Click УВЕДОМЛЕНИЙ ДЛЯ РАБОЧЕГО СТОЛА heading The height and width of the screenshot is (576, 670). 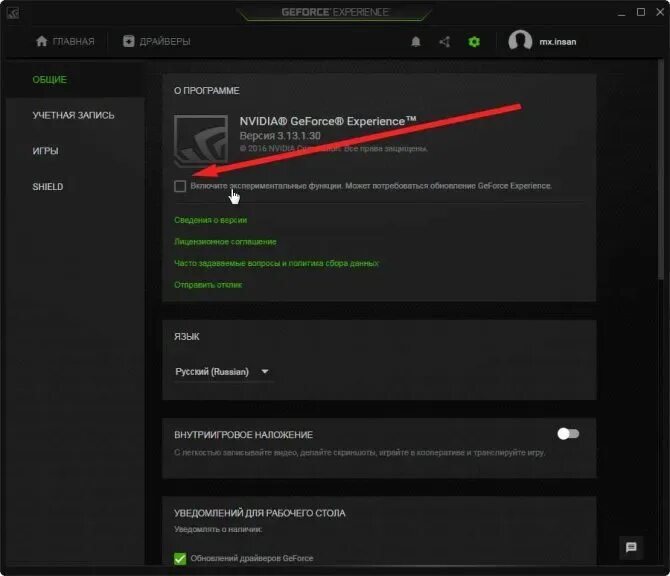[259, 513]
